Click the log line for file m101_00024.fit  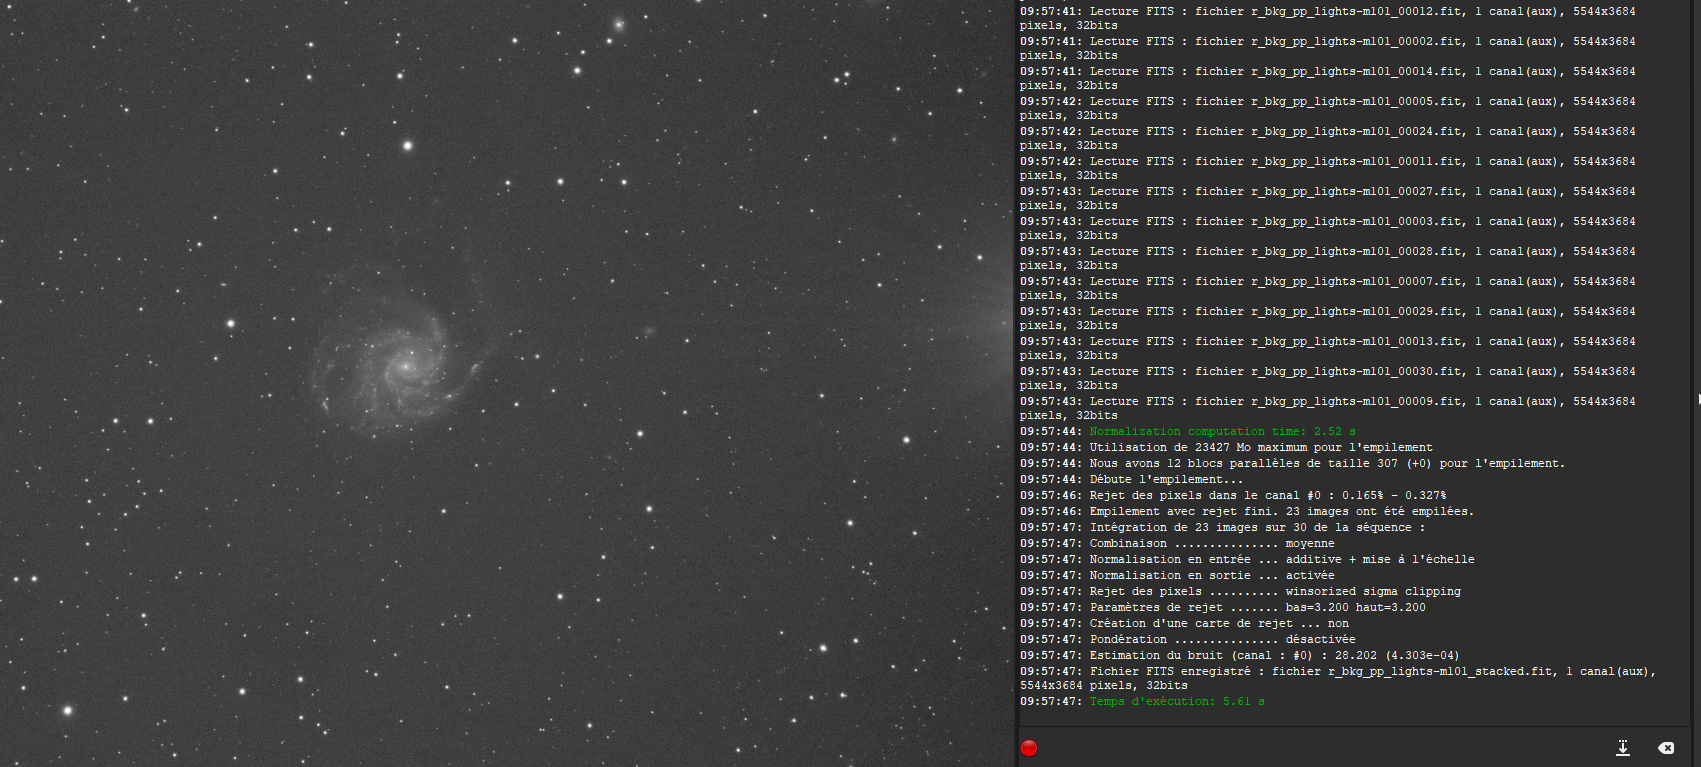[x=1328, y=139]
